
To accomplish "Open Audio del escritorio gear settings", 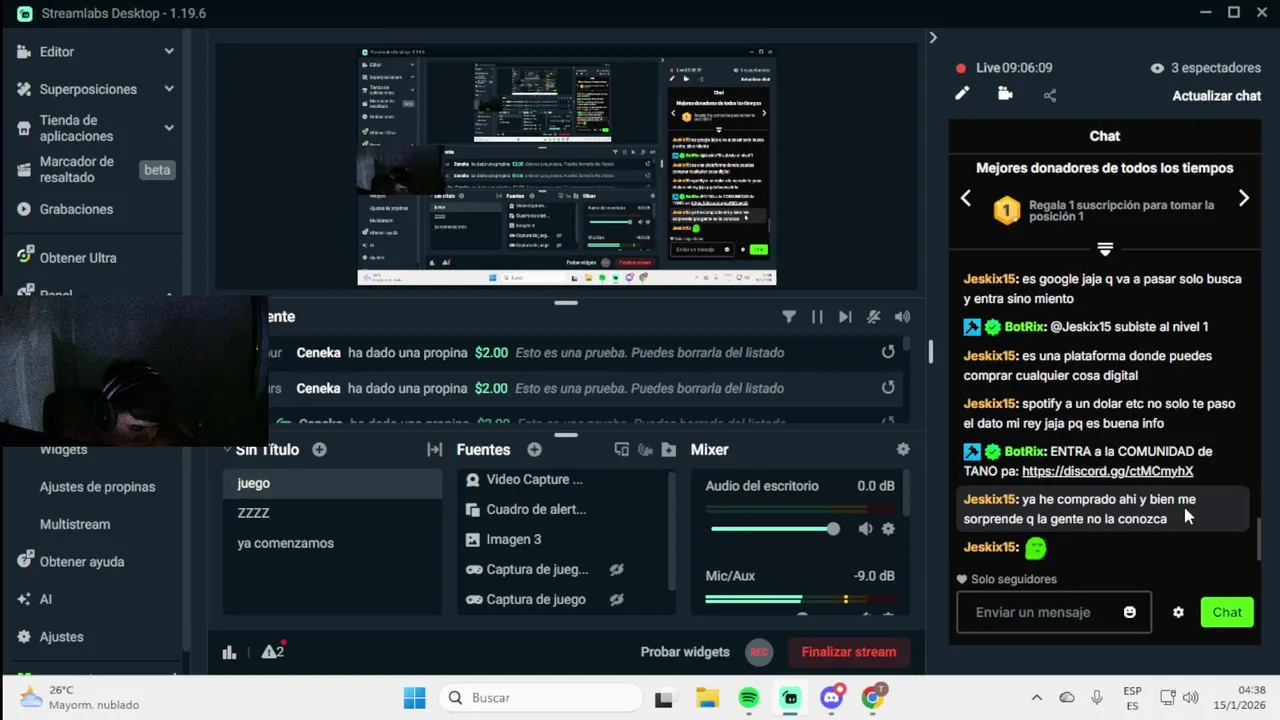I will coord(888,529).
